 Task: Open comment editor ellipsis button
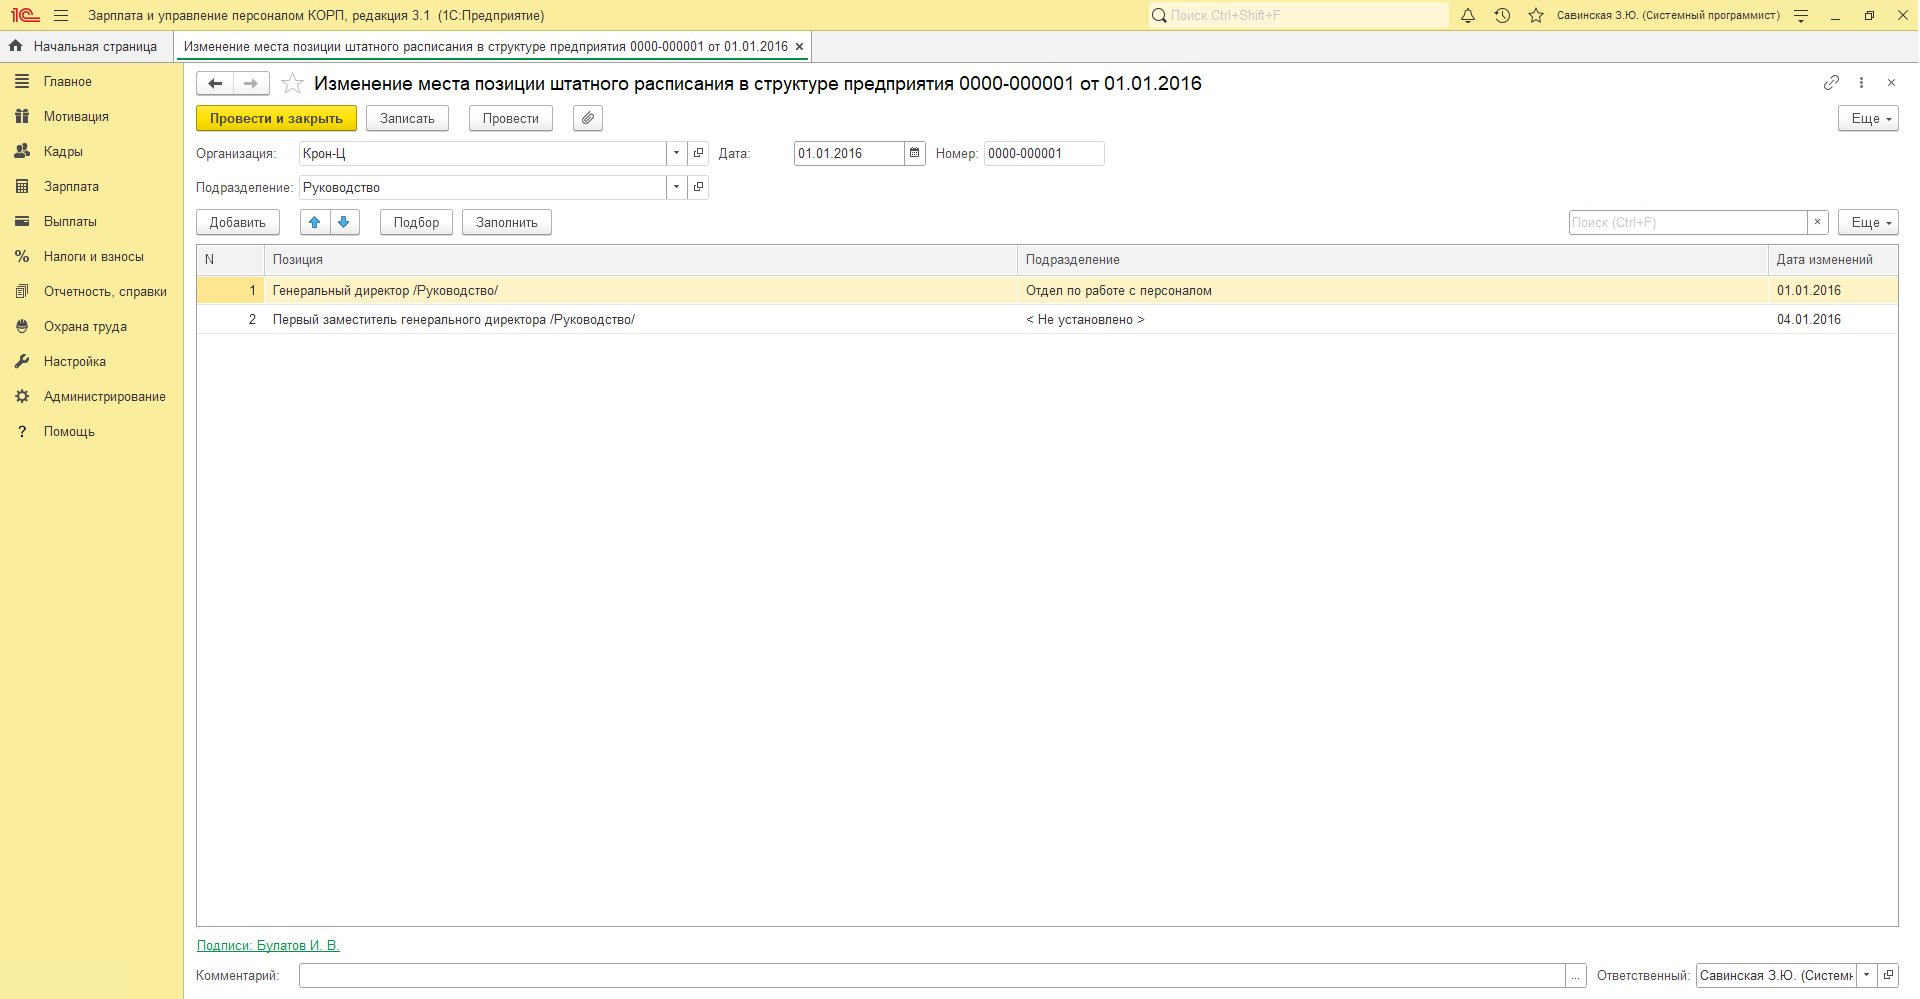[1576, 975]
